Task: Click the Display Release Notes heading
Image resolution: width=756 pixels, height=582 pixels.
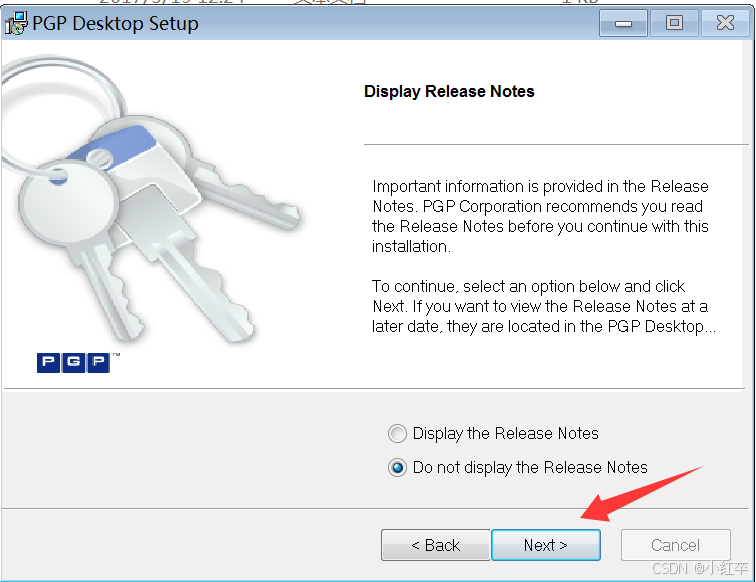Action: [x=449, y=92]
